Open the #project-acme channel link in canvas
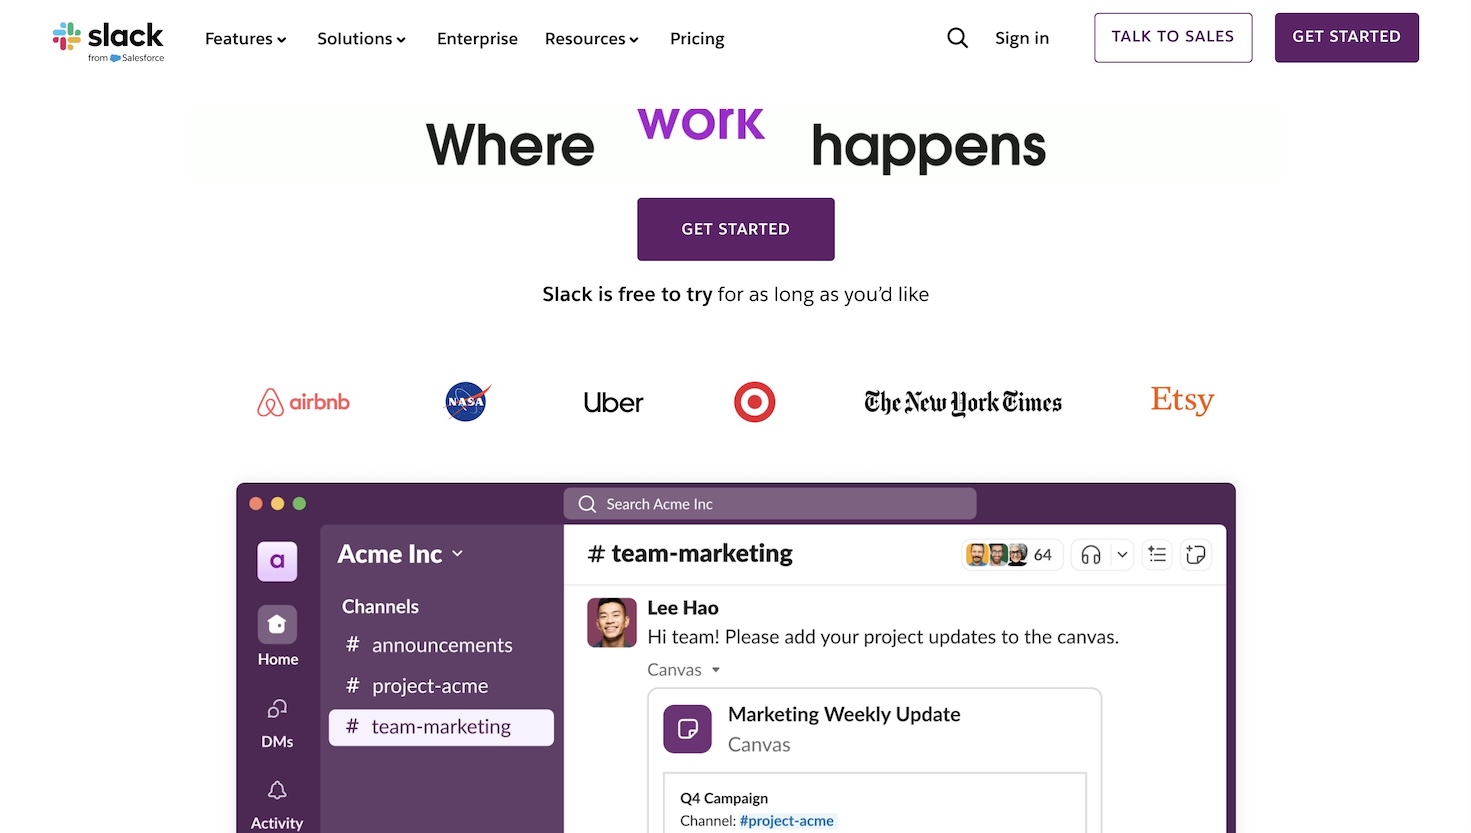The width and height of the screenshot is (1471, 833). point(787,820)
